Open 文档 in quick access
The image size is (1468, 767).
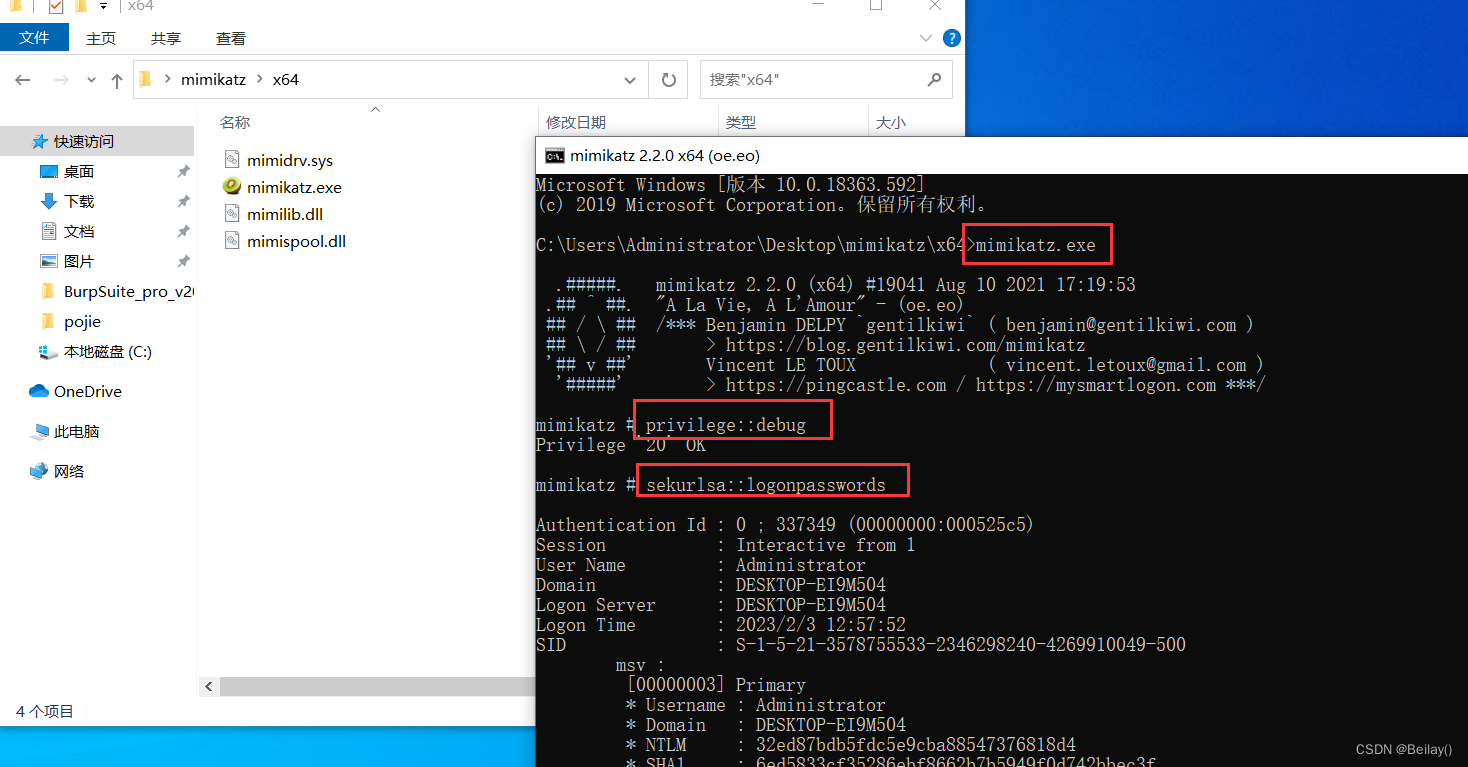tap(79, 231)
